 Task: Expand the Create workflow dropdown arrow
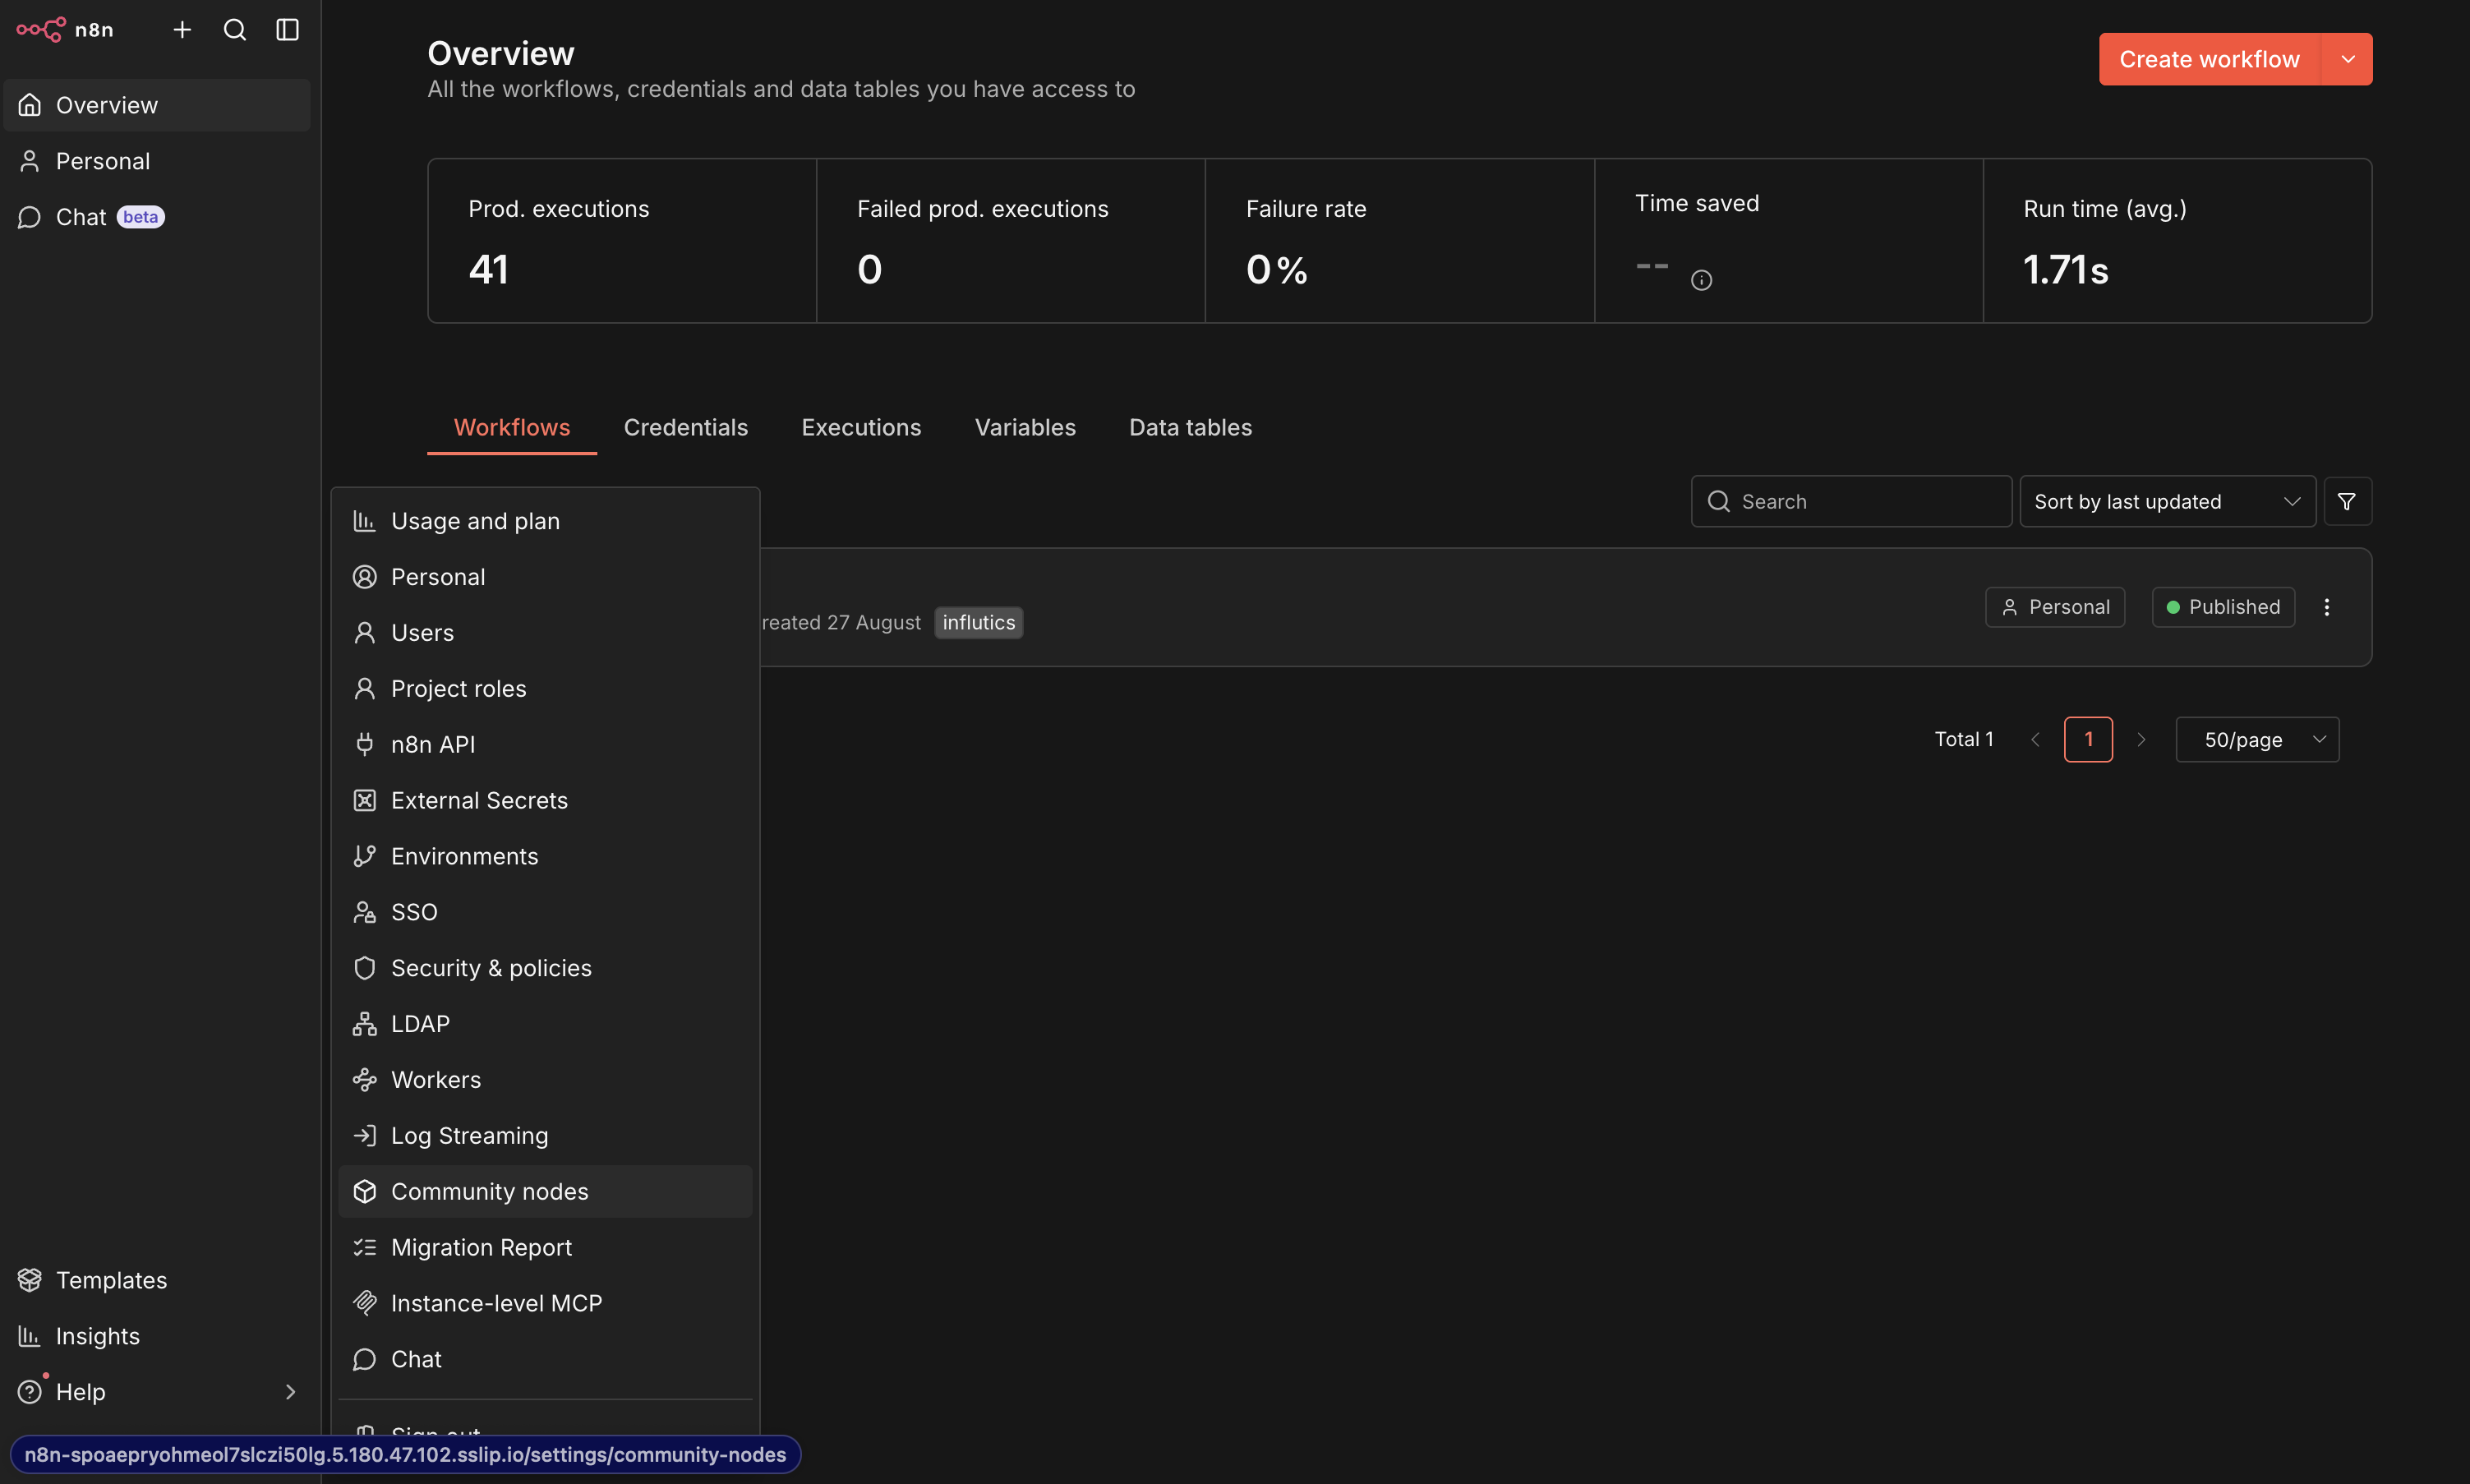tap(2348, 59)
